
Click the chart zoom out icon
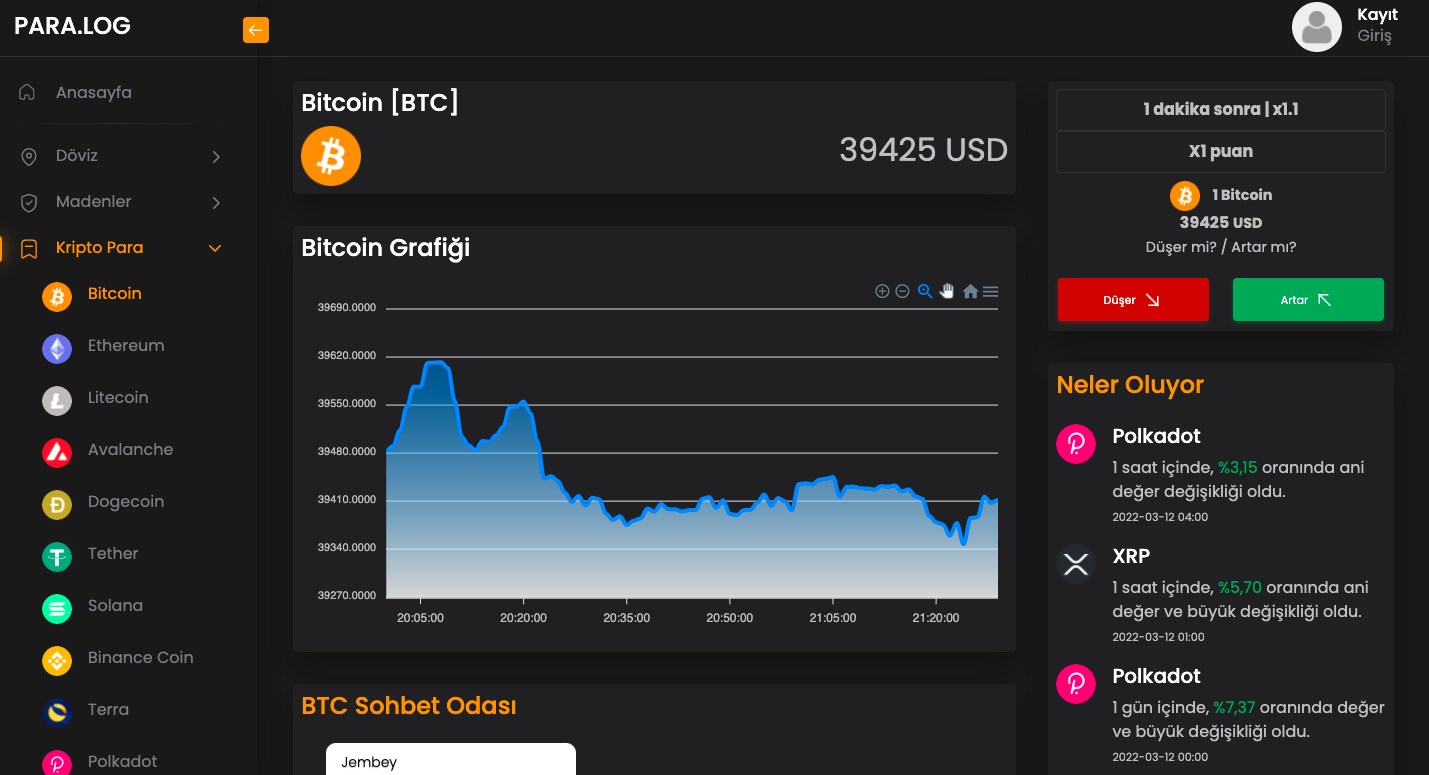(x=902, y=291)
